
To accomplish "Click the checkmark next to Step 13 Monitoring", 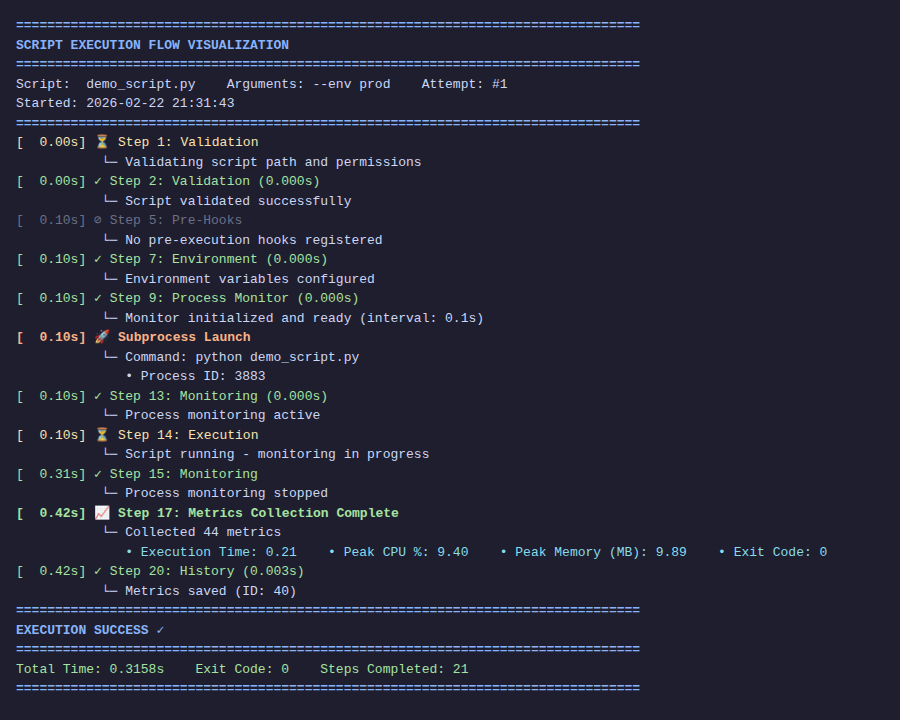I will coord(98,396).
